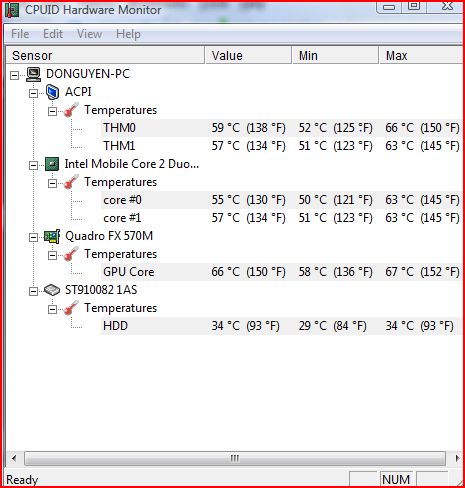Select the GPU Core temperature row

point(282,272)
